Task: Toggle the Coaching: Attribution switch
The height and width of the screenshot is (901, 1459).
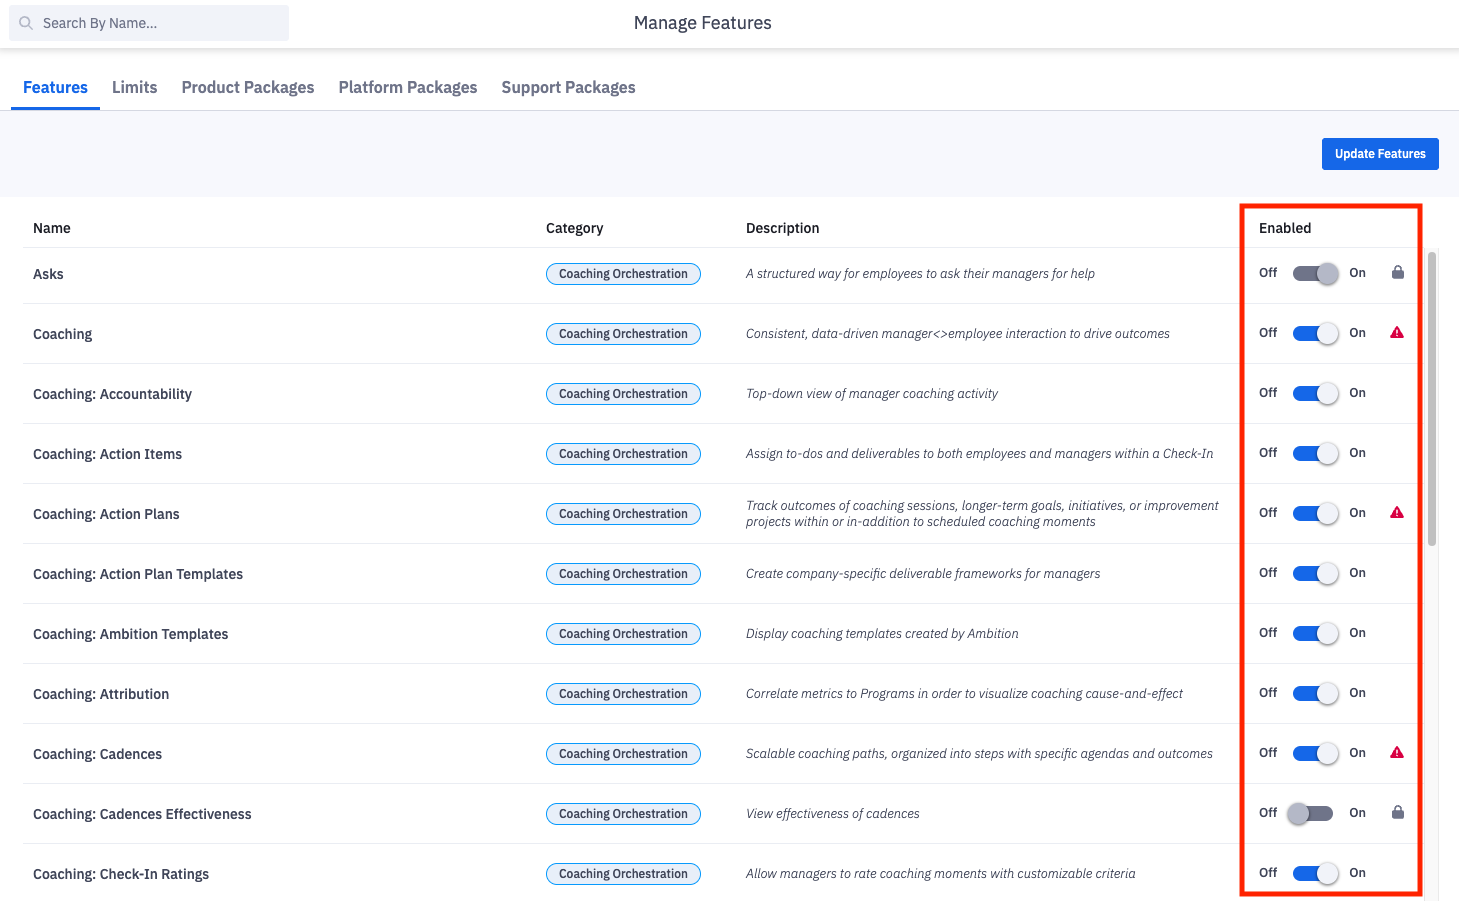Action: pos(1314,693)
